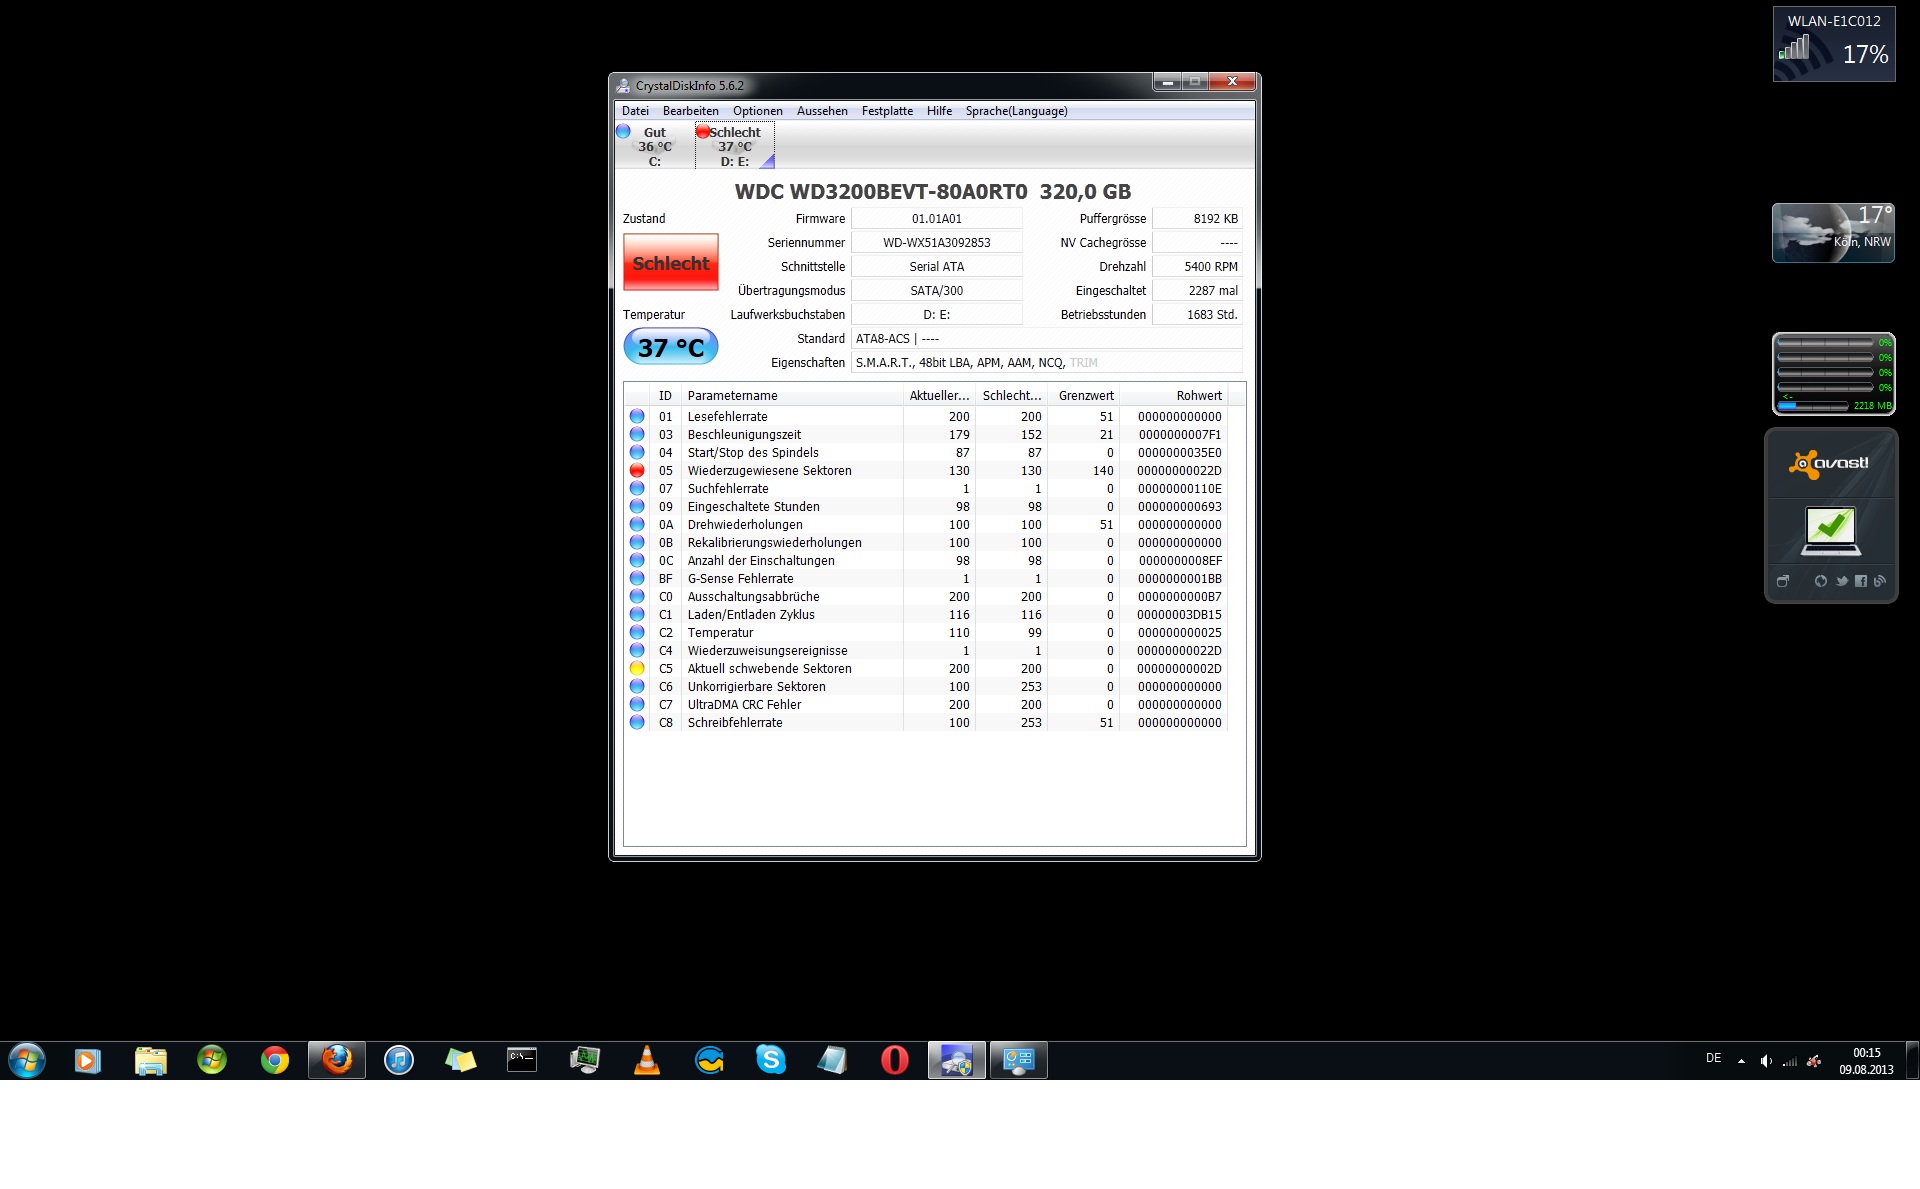The height and width of the screenshot is (1189, 1920).
Task: Open Google Chrome from the taskbar
Action: tap(274, 1060)
